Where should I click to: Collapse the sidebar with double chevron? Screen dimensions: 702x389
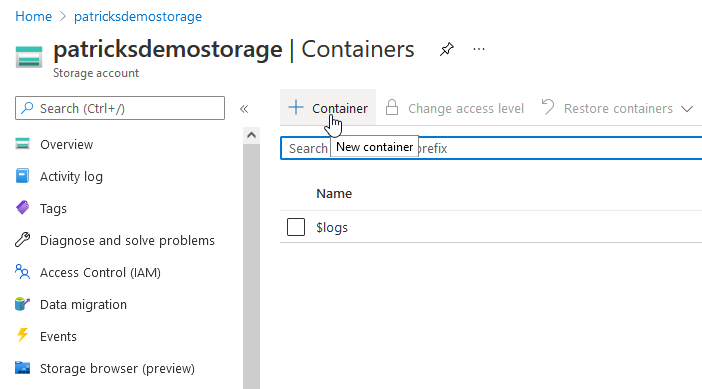pos(244,109)
